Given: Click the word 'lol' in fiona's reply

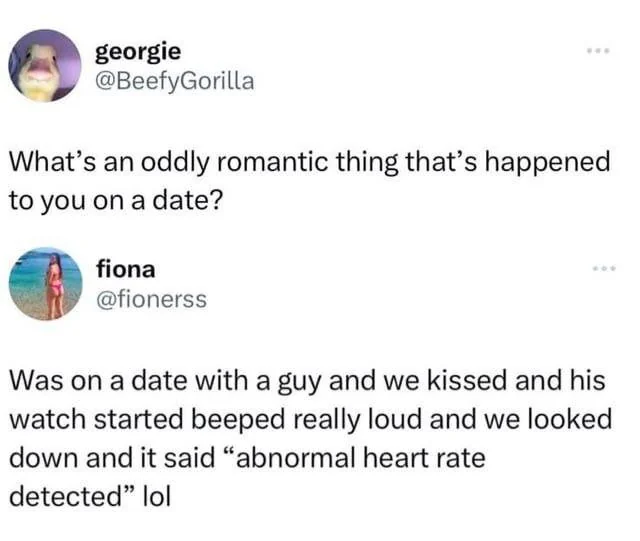Looking at the screenshot, I should pos(156,496).
